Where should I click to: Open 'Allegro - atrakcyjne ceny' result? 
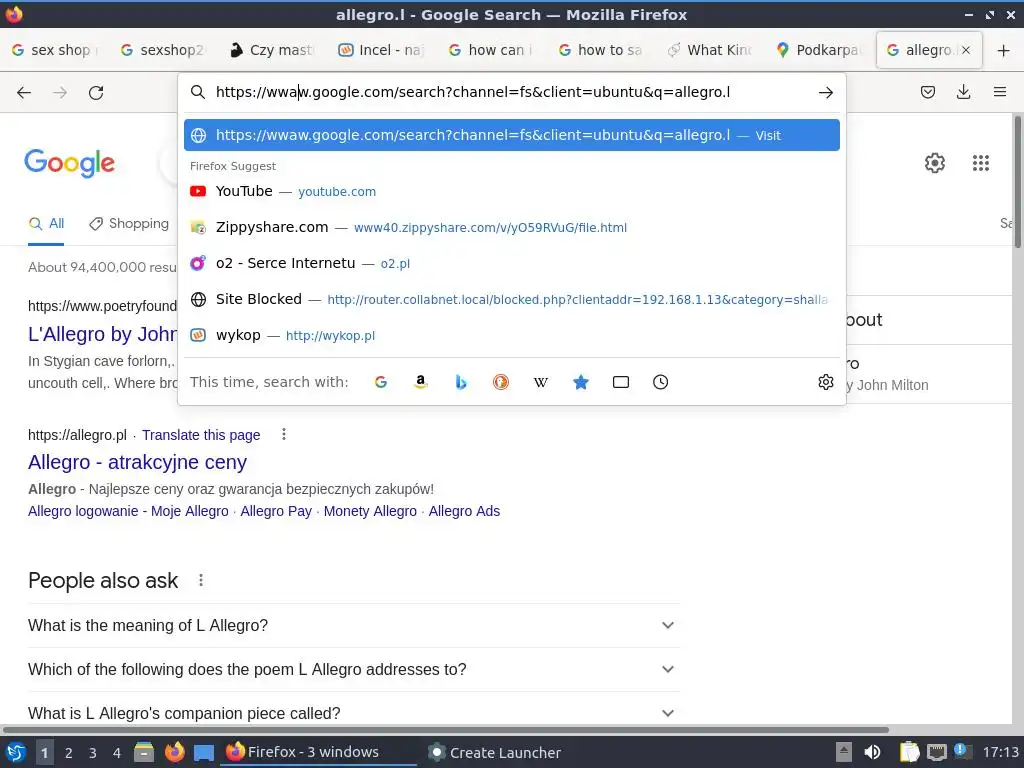tap(137, 462)
